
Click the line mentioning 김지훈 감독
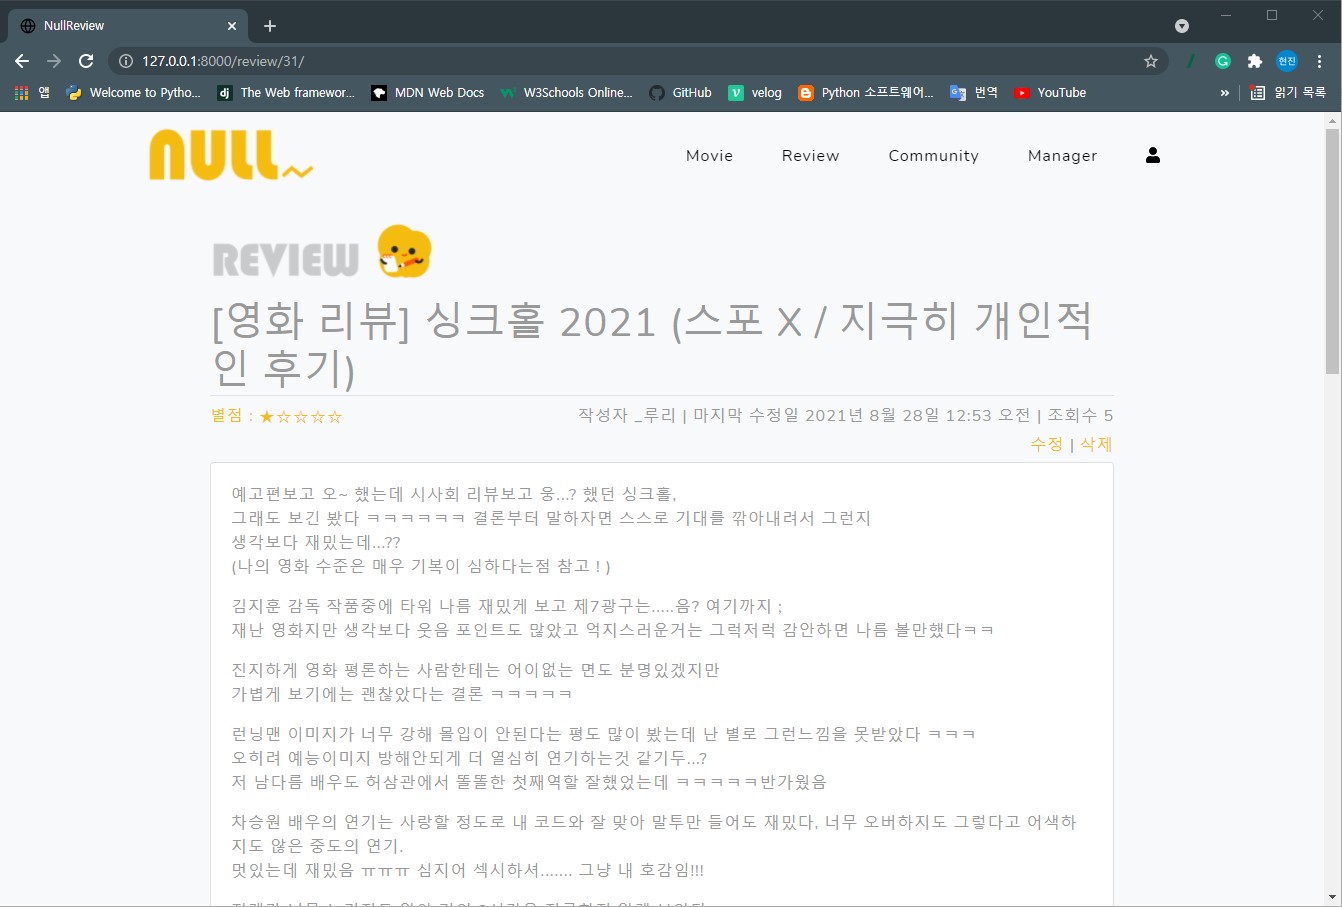tap(506, 606)
